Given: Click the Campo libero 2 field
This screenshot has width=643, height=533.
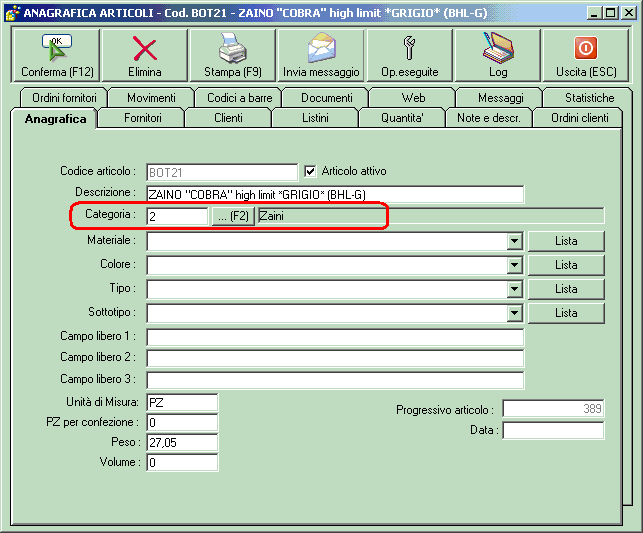Looking at the screenshot, I should coord(335,358).
